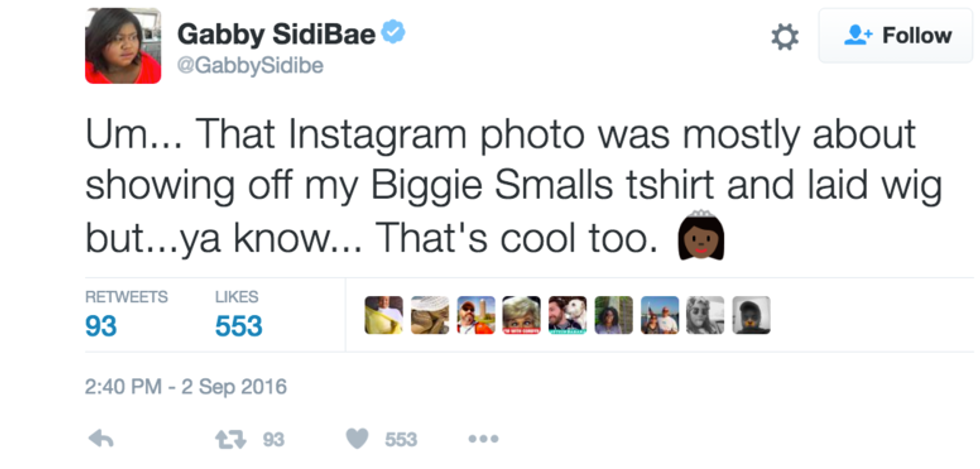Viewport: 980px width, 469px height.
Task: View the 553 likes list
Action: (x=238, y=326)
